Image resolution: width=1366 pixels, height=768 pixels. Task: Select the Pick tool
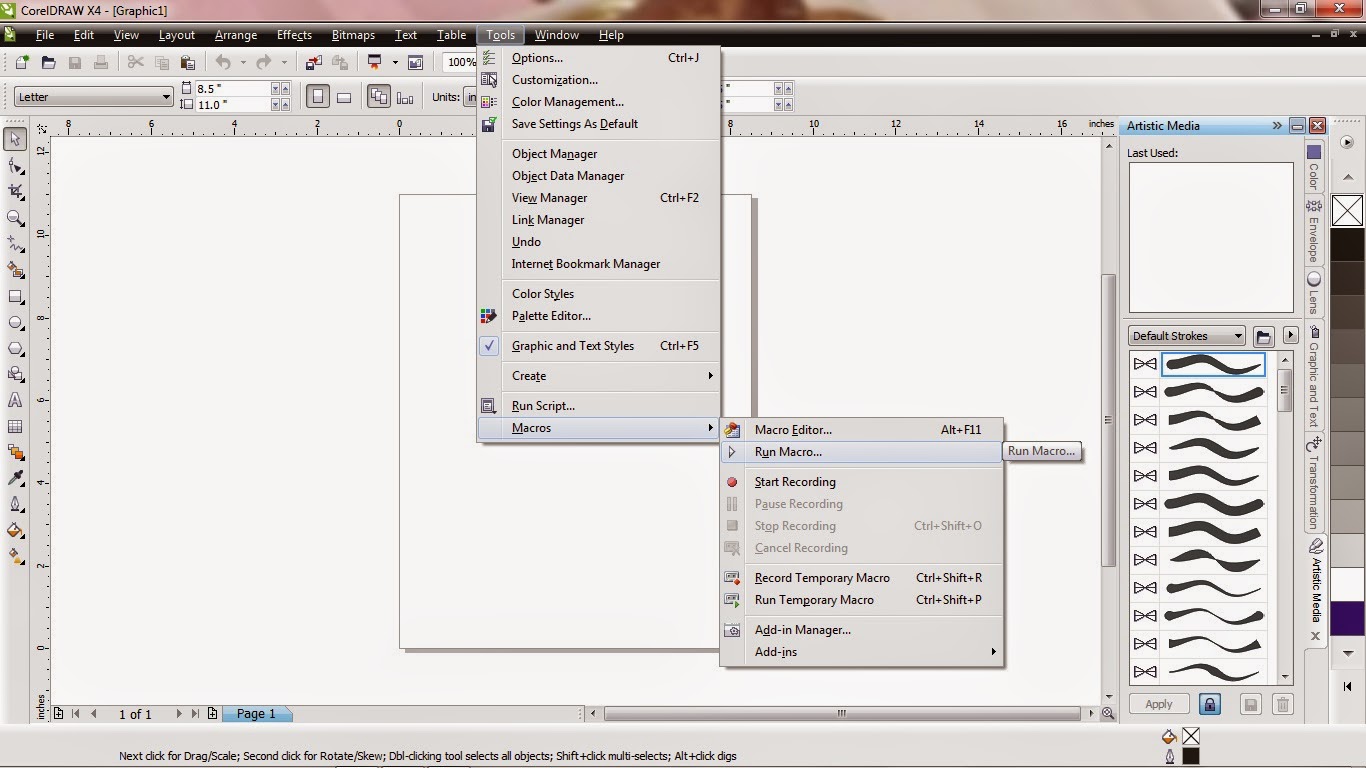(15, 139)
